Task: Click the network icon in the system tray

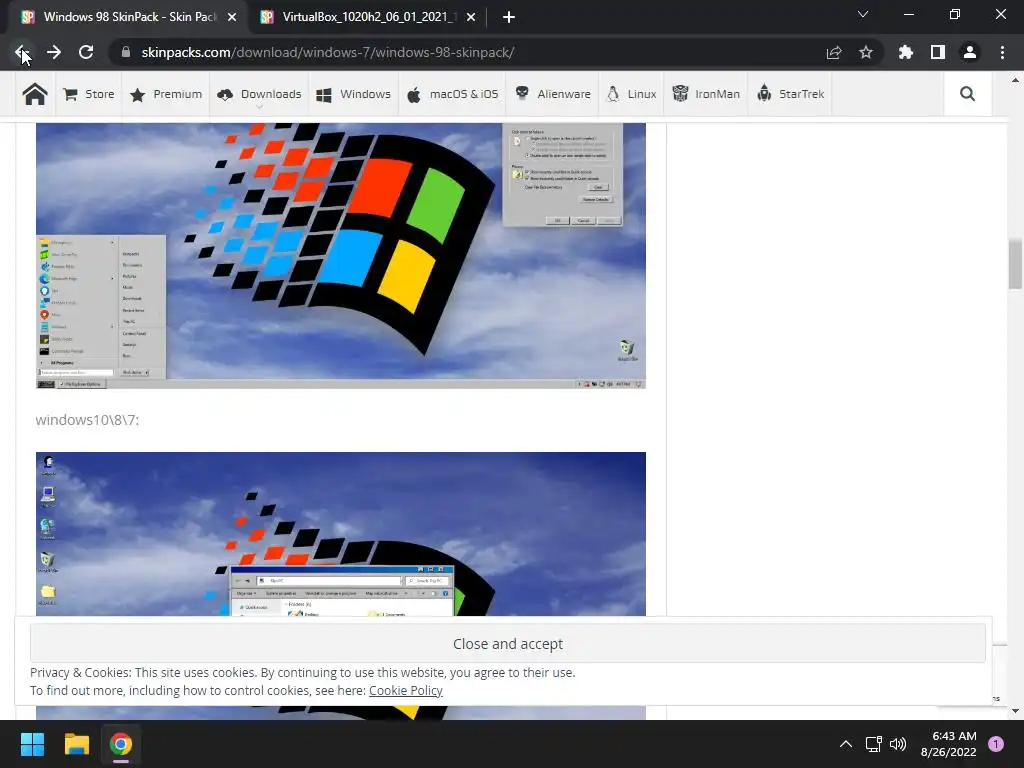Action: tap(873, 744)
